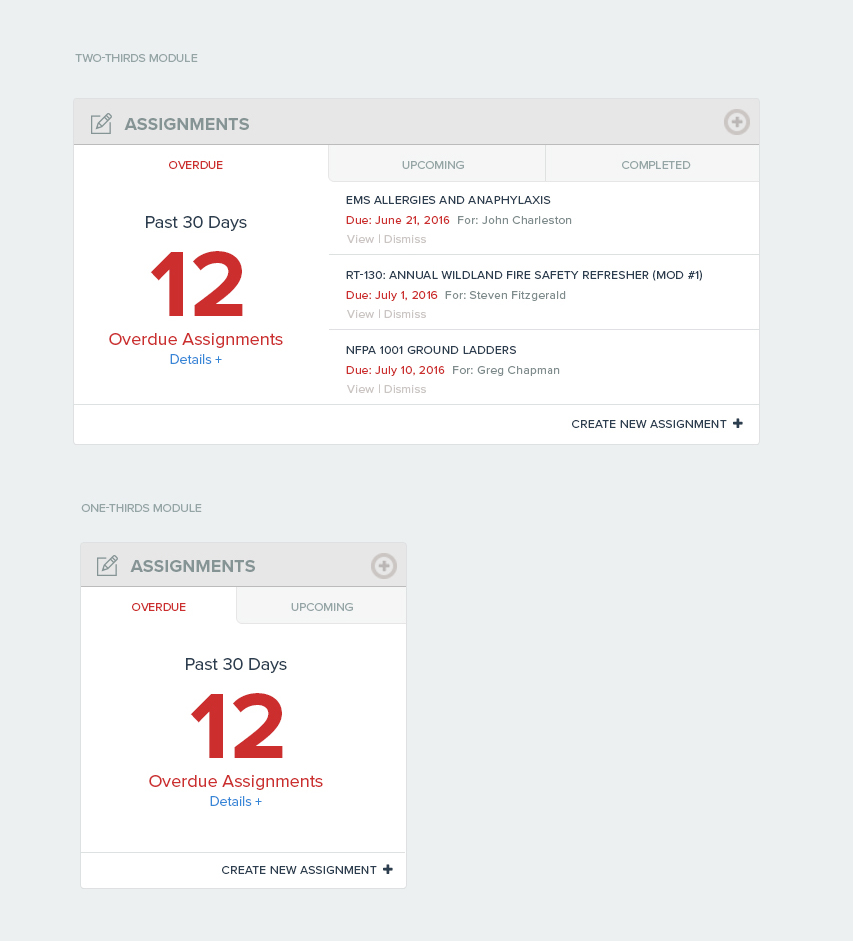The image size is (853, 941).
Task: Dismiss the EMS Allergies and Anaphylaxis assignment
Action: [405, 239]
